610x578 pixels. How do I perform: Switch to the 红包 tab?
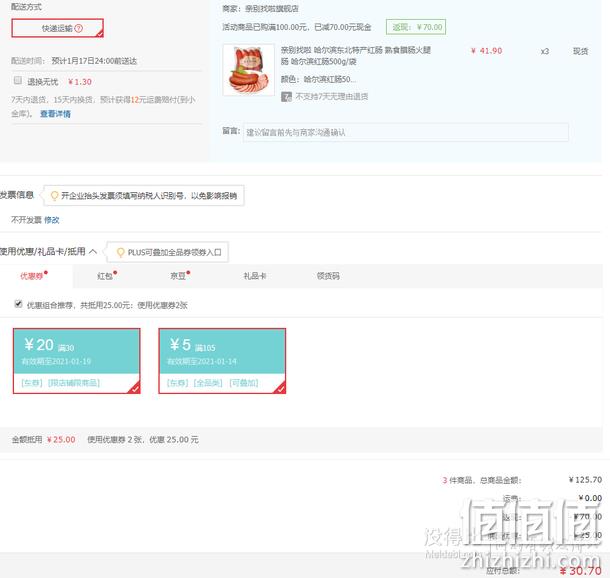pyautogui.click(x=107, y=276)
